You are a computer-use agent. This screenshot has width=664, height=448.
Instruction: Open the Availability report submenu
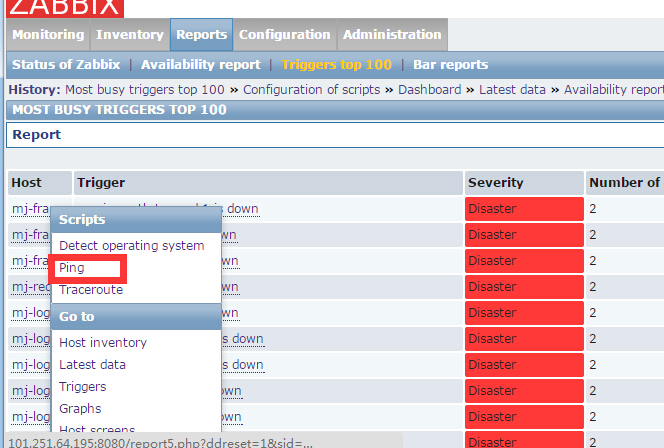[x=201, y=64]
